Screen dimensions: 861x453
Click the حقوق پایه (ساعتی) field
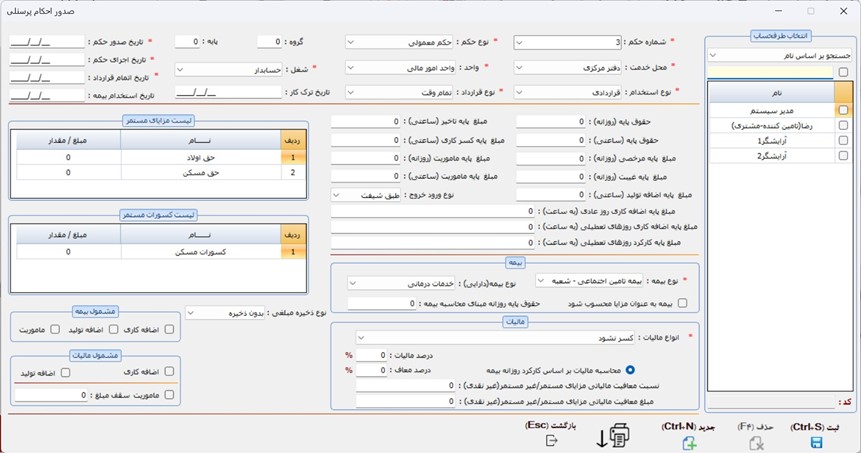pyautogui.click(x=551, y=141)
